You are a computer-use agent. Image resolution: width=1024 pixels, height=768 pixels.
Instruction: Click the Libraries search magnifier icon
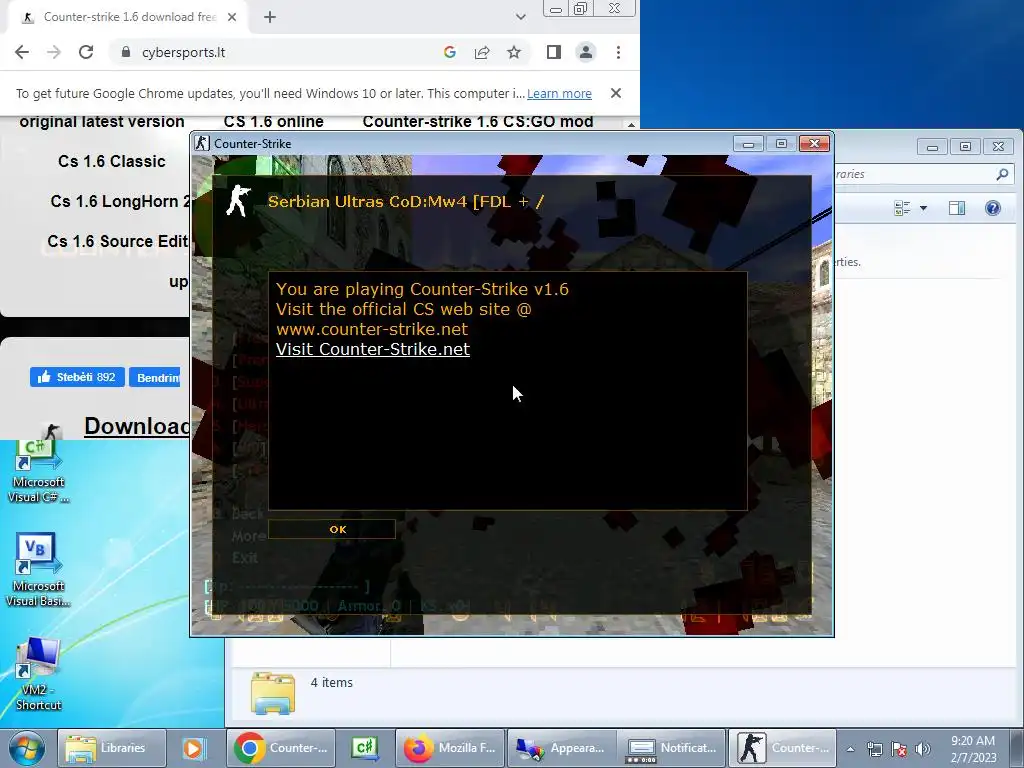1002,174
